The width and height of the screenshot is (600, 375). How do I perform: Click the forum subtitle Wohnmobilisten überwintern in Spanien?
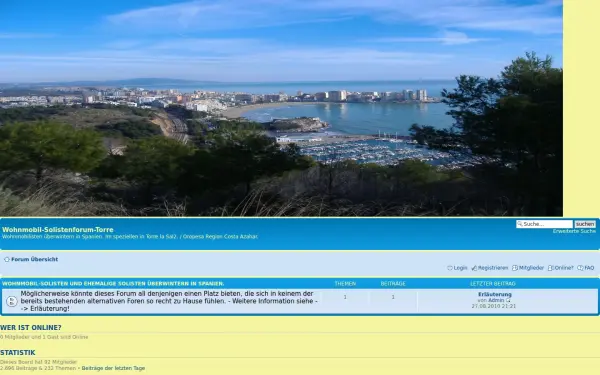tap(130, 236)
